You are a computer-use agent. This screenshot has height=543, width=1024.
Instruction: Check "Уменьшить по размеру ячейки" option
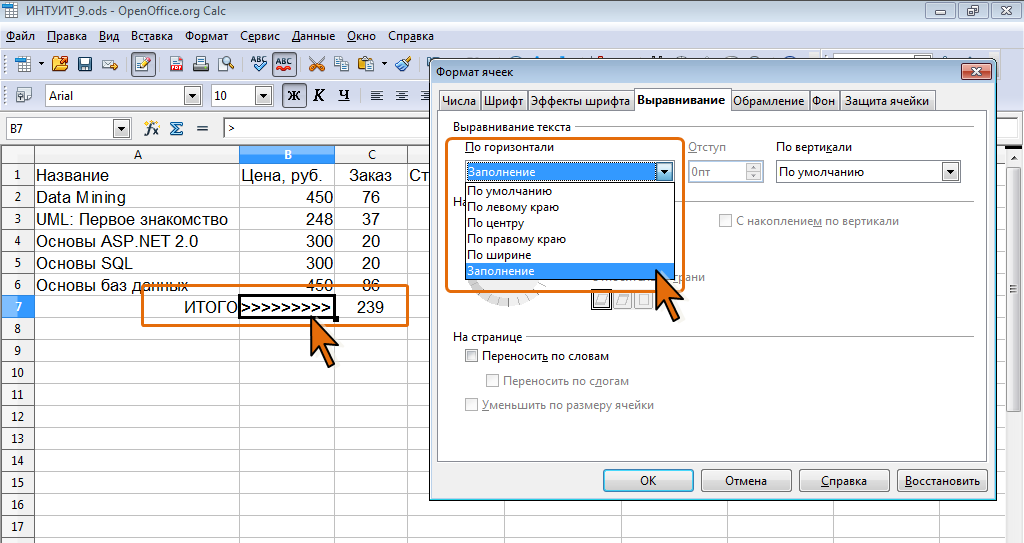pos(472,405)
